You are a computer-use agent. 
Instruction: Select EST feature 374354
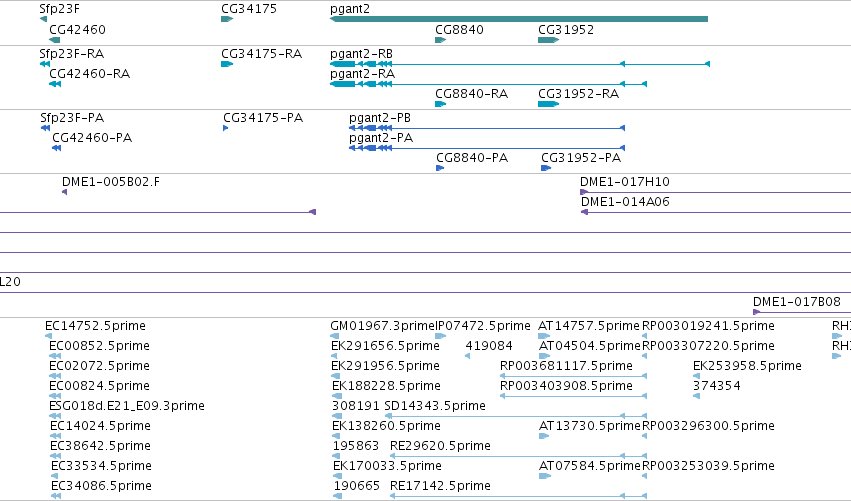pyautogui.click(x=696, y=396)
